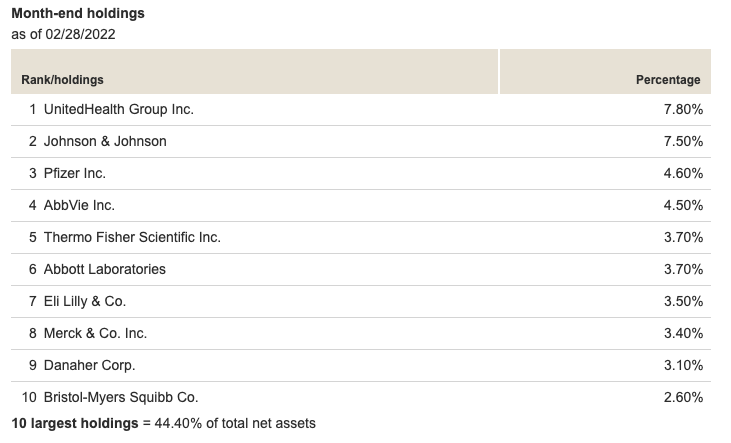The image size is (731, 443).
Task: Click the 2.60% Bristol-Myers percentage
Action: [683, 397]
